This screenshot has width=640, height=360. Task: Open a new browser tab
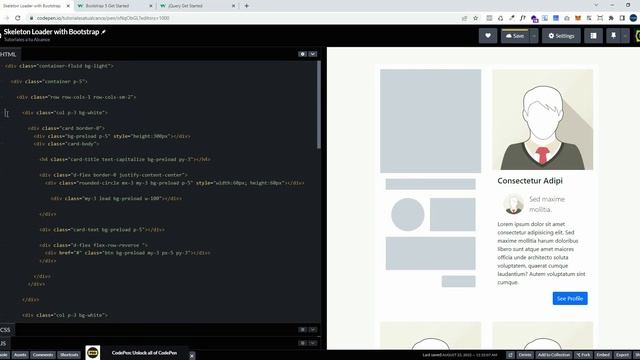(247, 6)
